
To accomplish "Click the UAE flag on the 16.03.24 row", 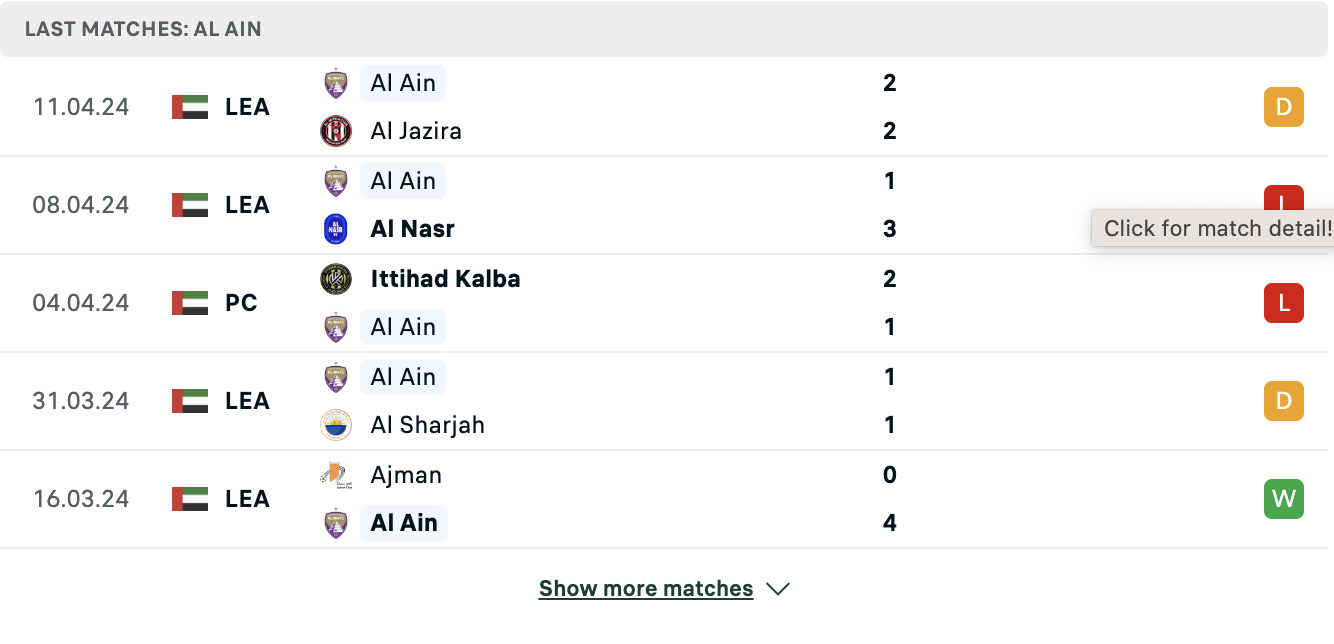I will [x=190, y=499].
